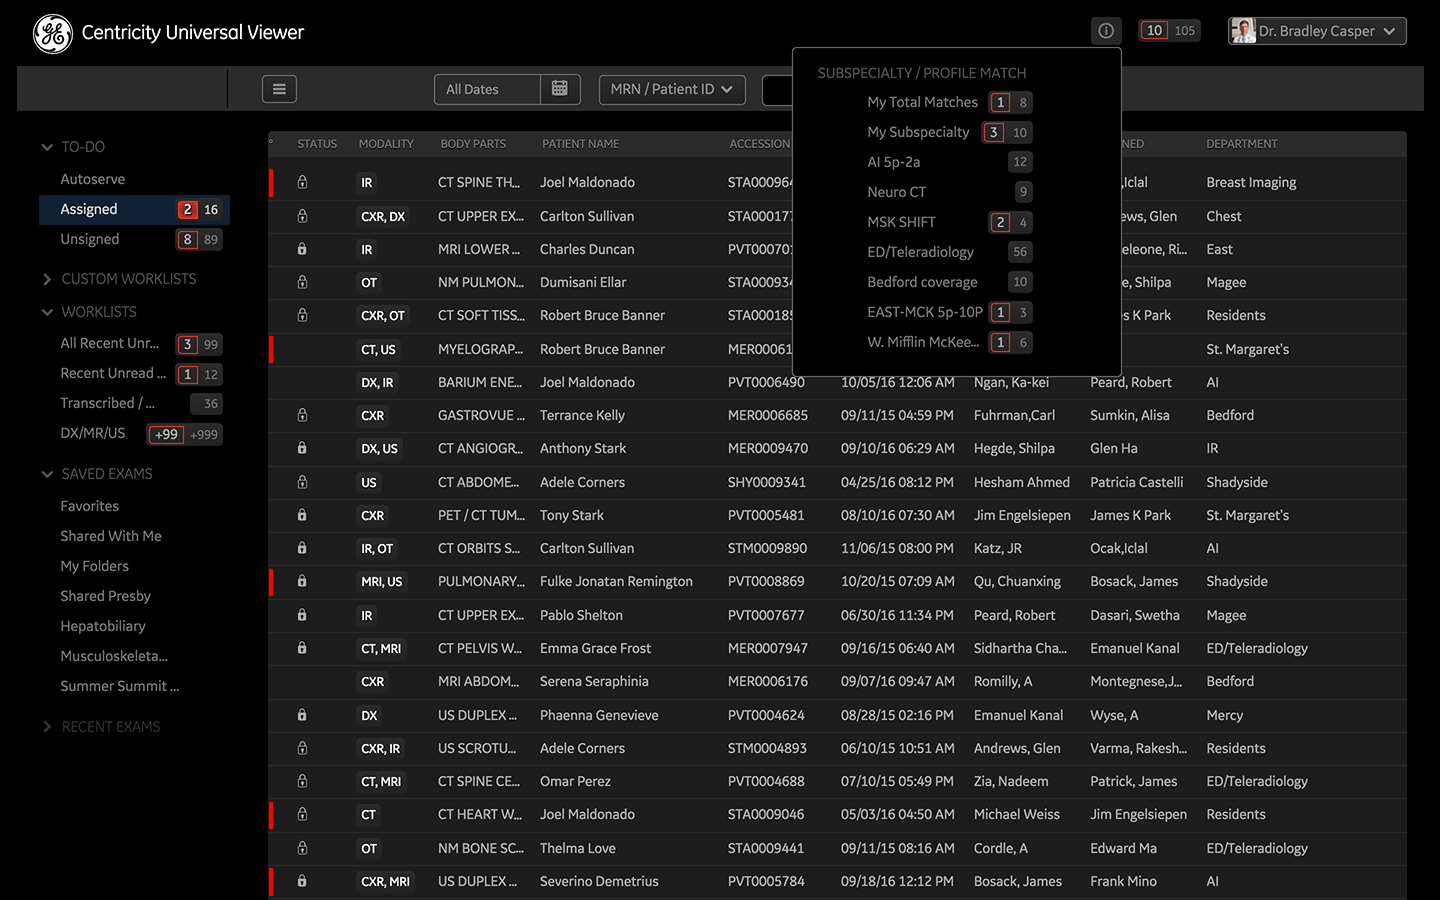
Task: Sort by PATIENT NAME column header
Action: [x=581, y=144]
